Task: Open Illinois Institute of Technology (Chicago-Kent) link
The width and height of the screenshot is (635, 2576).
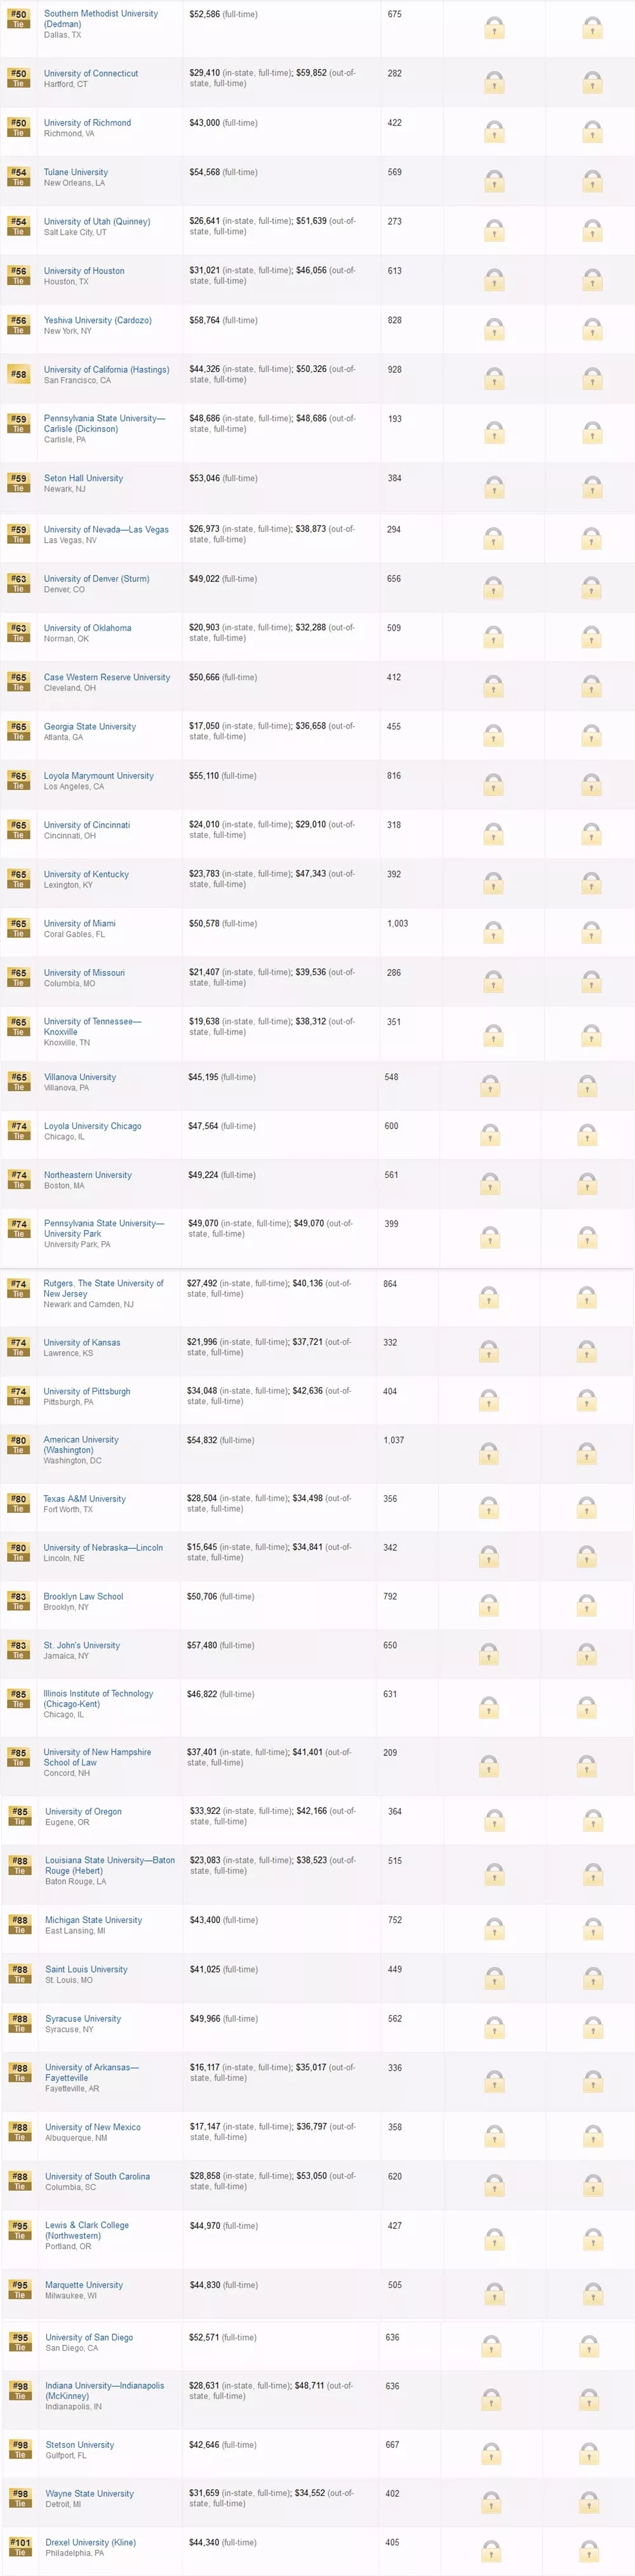Action: click(x=98, y=1700)
